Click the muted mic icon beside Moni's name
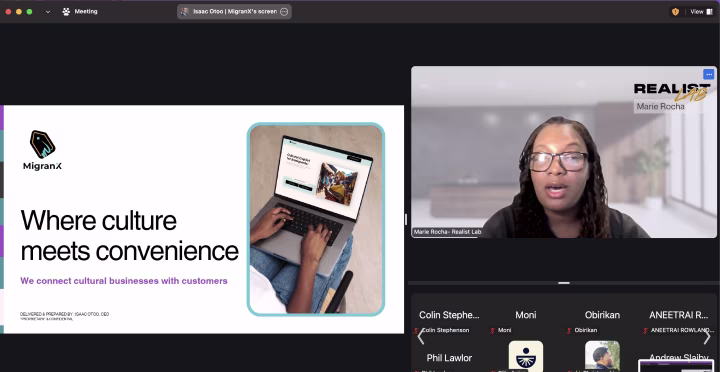The image size is (720, 372). pyautogui.click(x=493, y=330)
